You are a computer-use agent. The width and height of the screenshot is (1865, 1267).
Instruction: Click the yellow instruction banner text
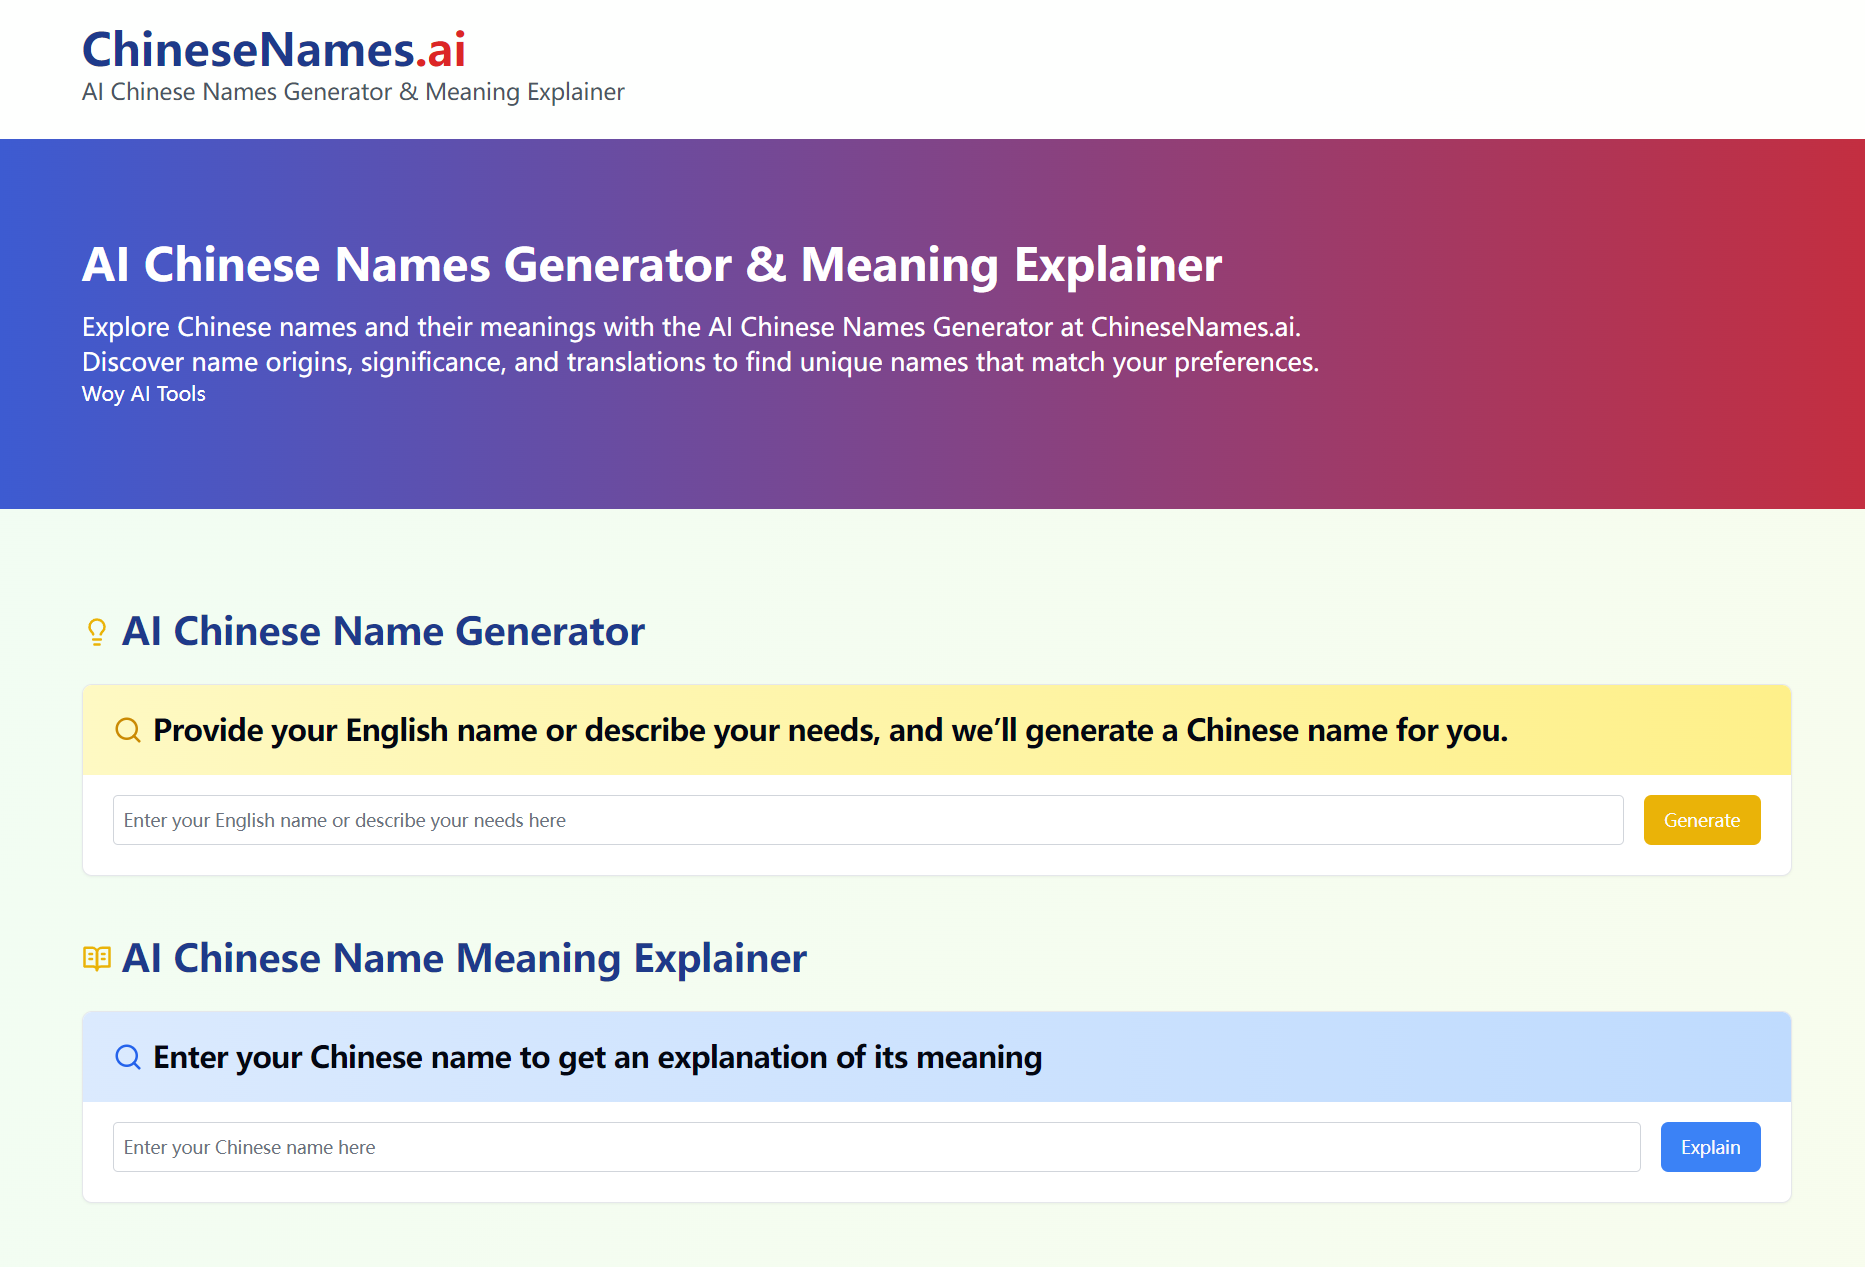coord(829,730)
